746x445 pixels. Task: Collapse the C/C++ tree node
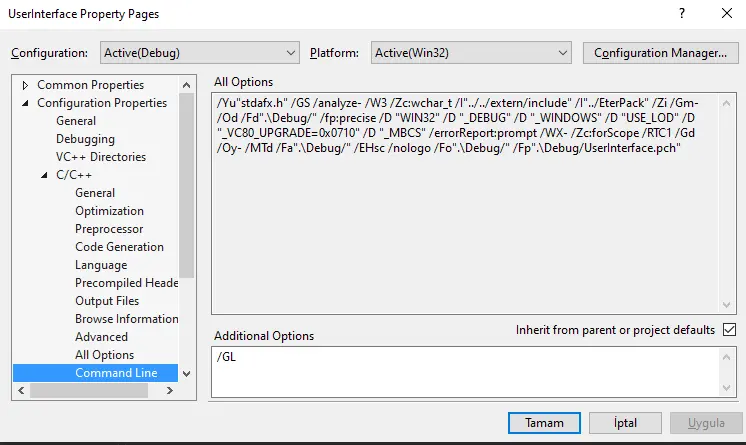(44, 175)
